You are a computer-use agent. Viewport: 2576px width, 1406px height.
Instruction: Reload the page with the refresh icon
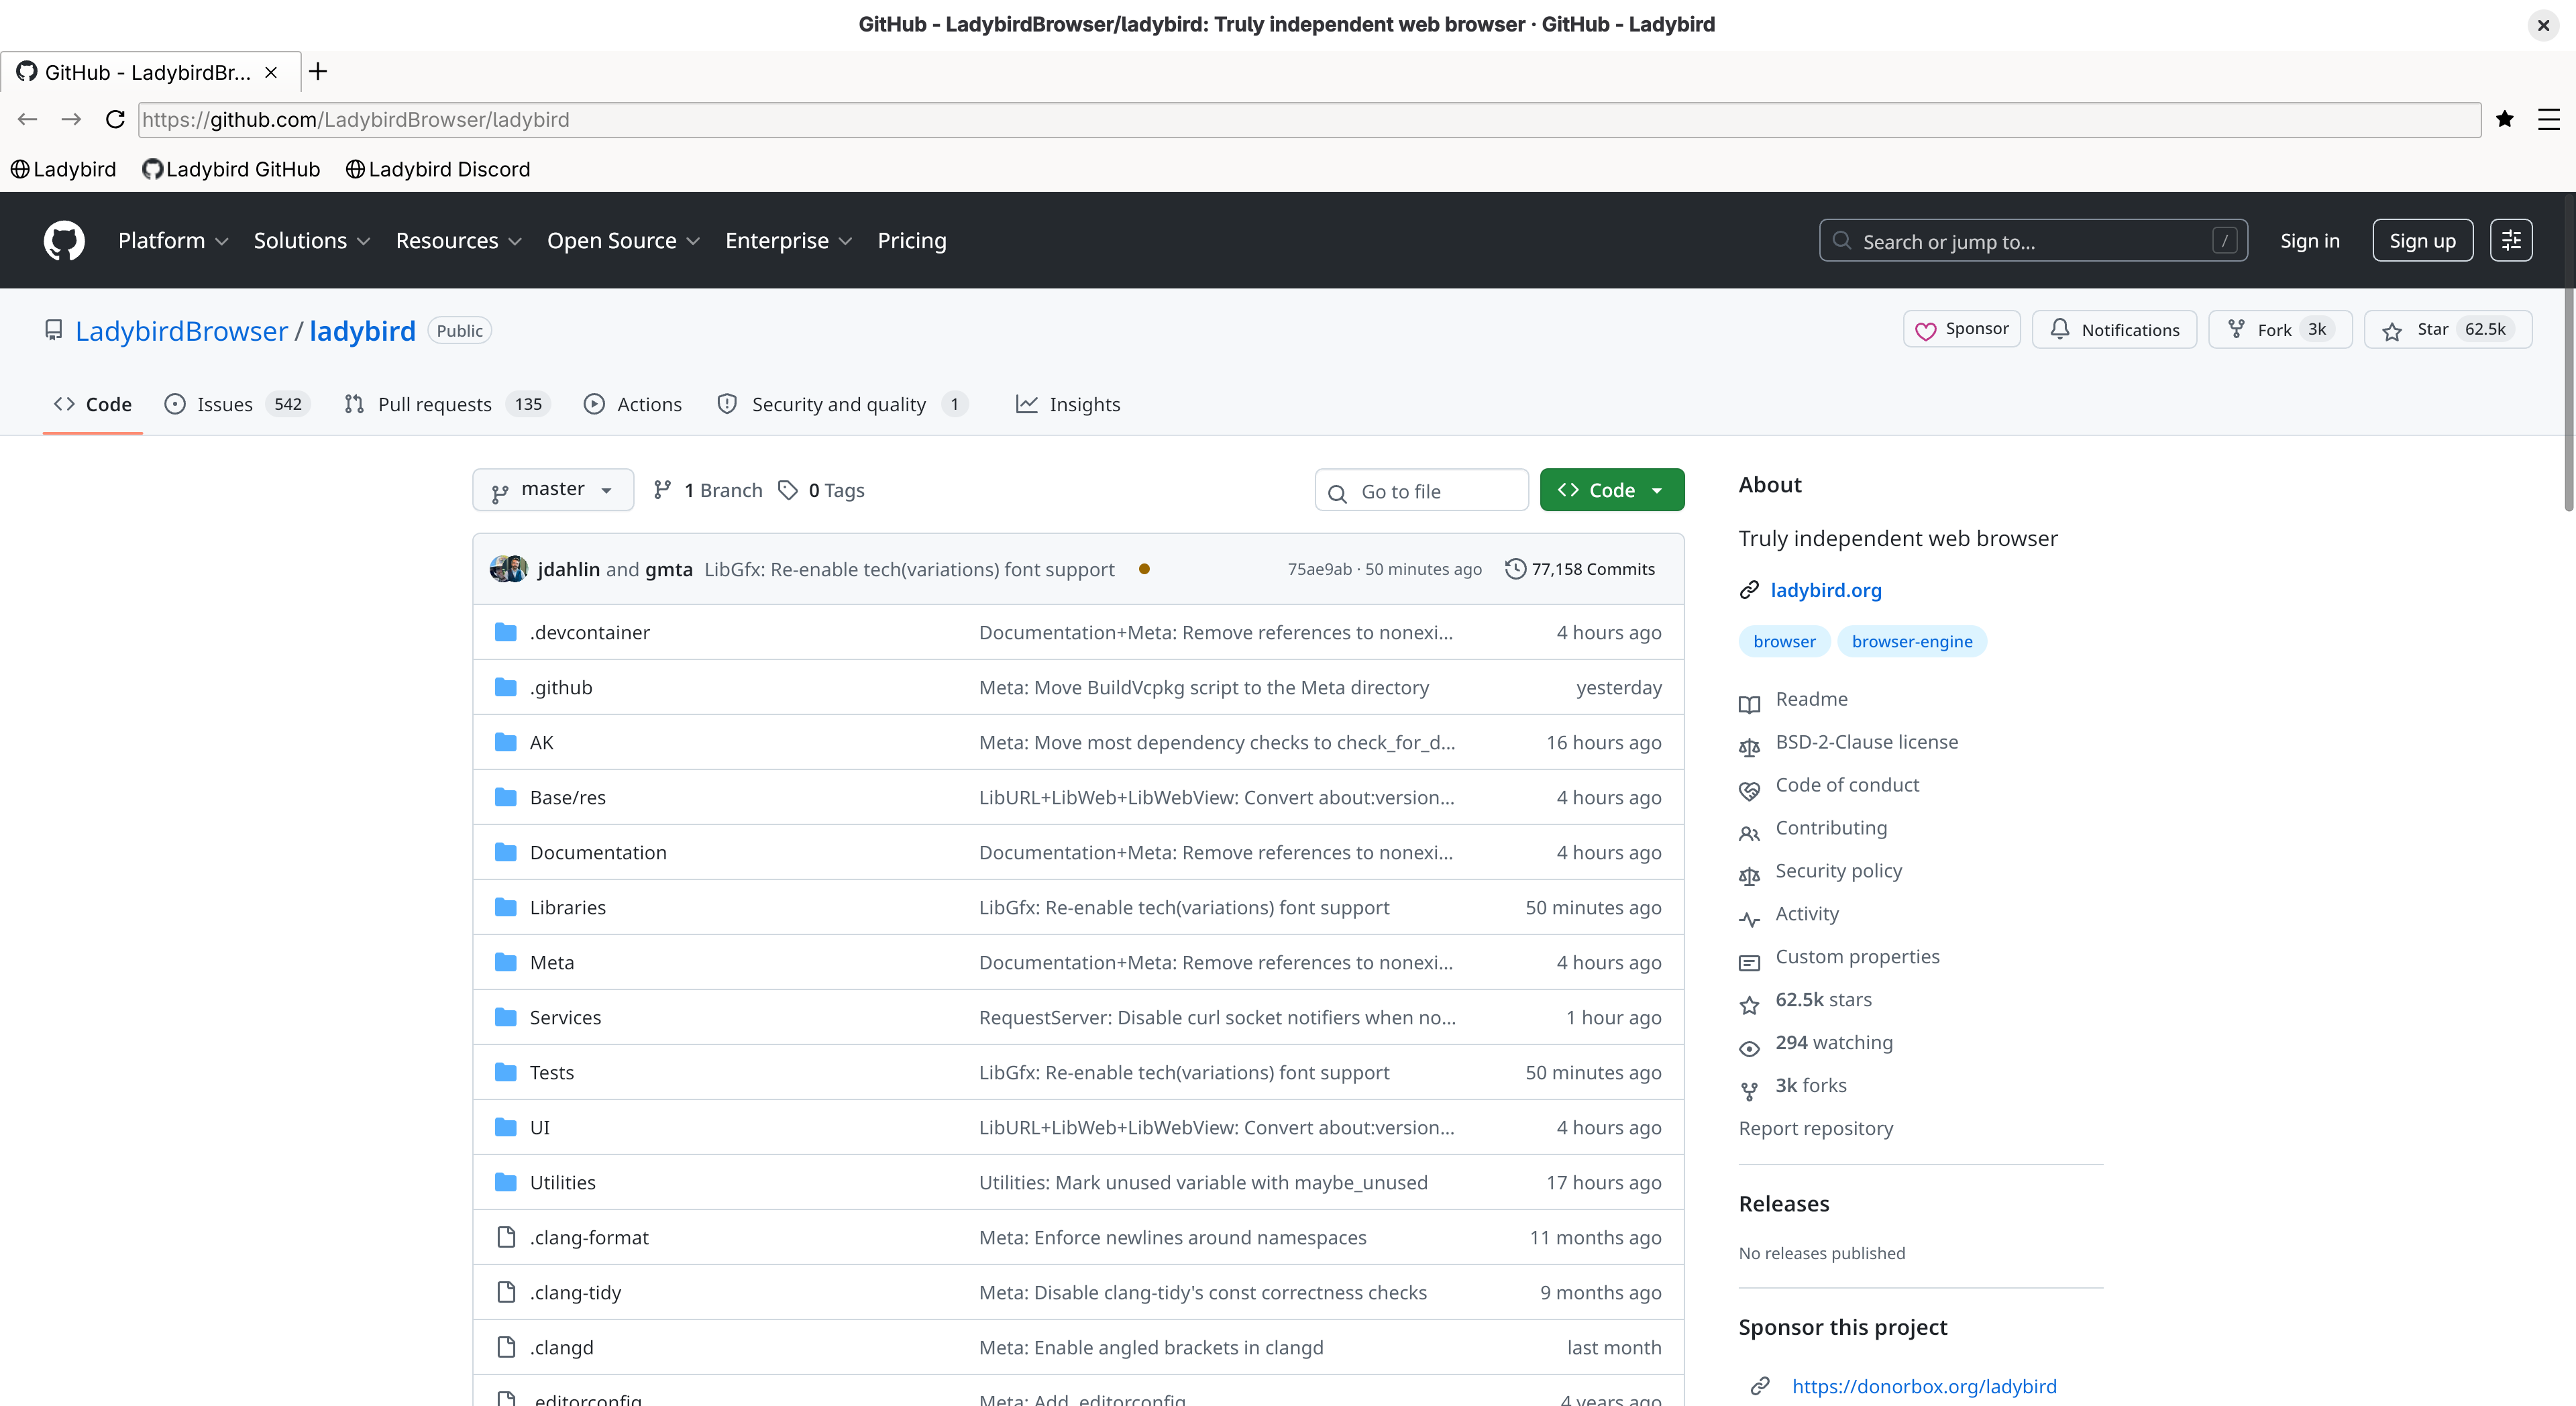pyautogui.click(x=115, y=119)
